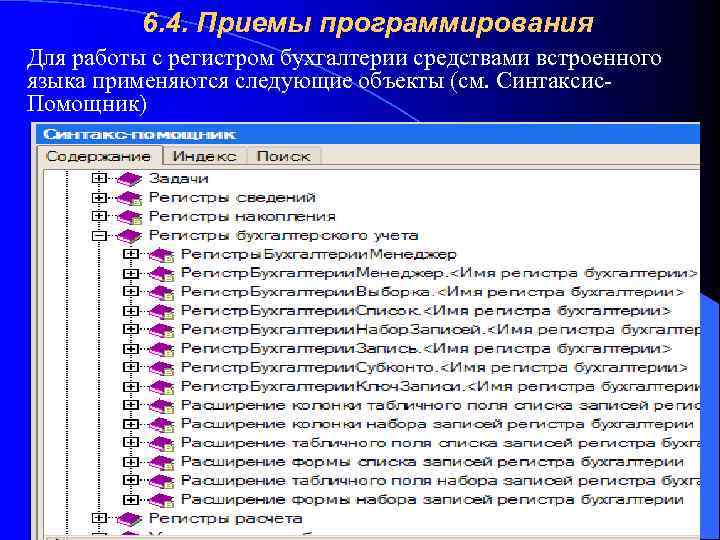
Task: Open the Поиск tab
Action: pos(283,157)
